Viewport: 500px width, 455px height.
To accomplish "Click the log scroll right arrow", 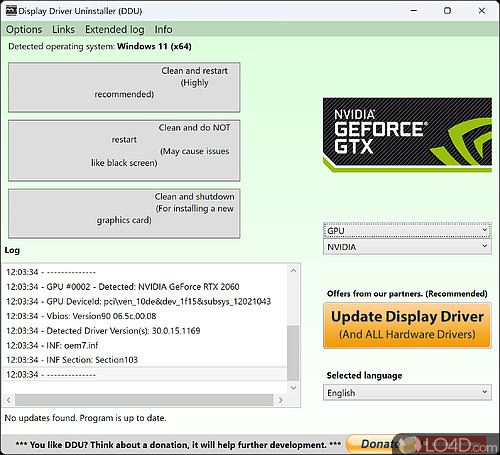I will (280, 400).
